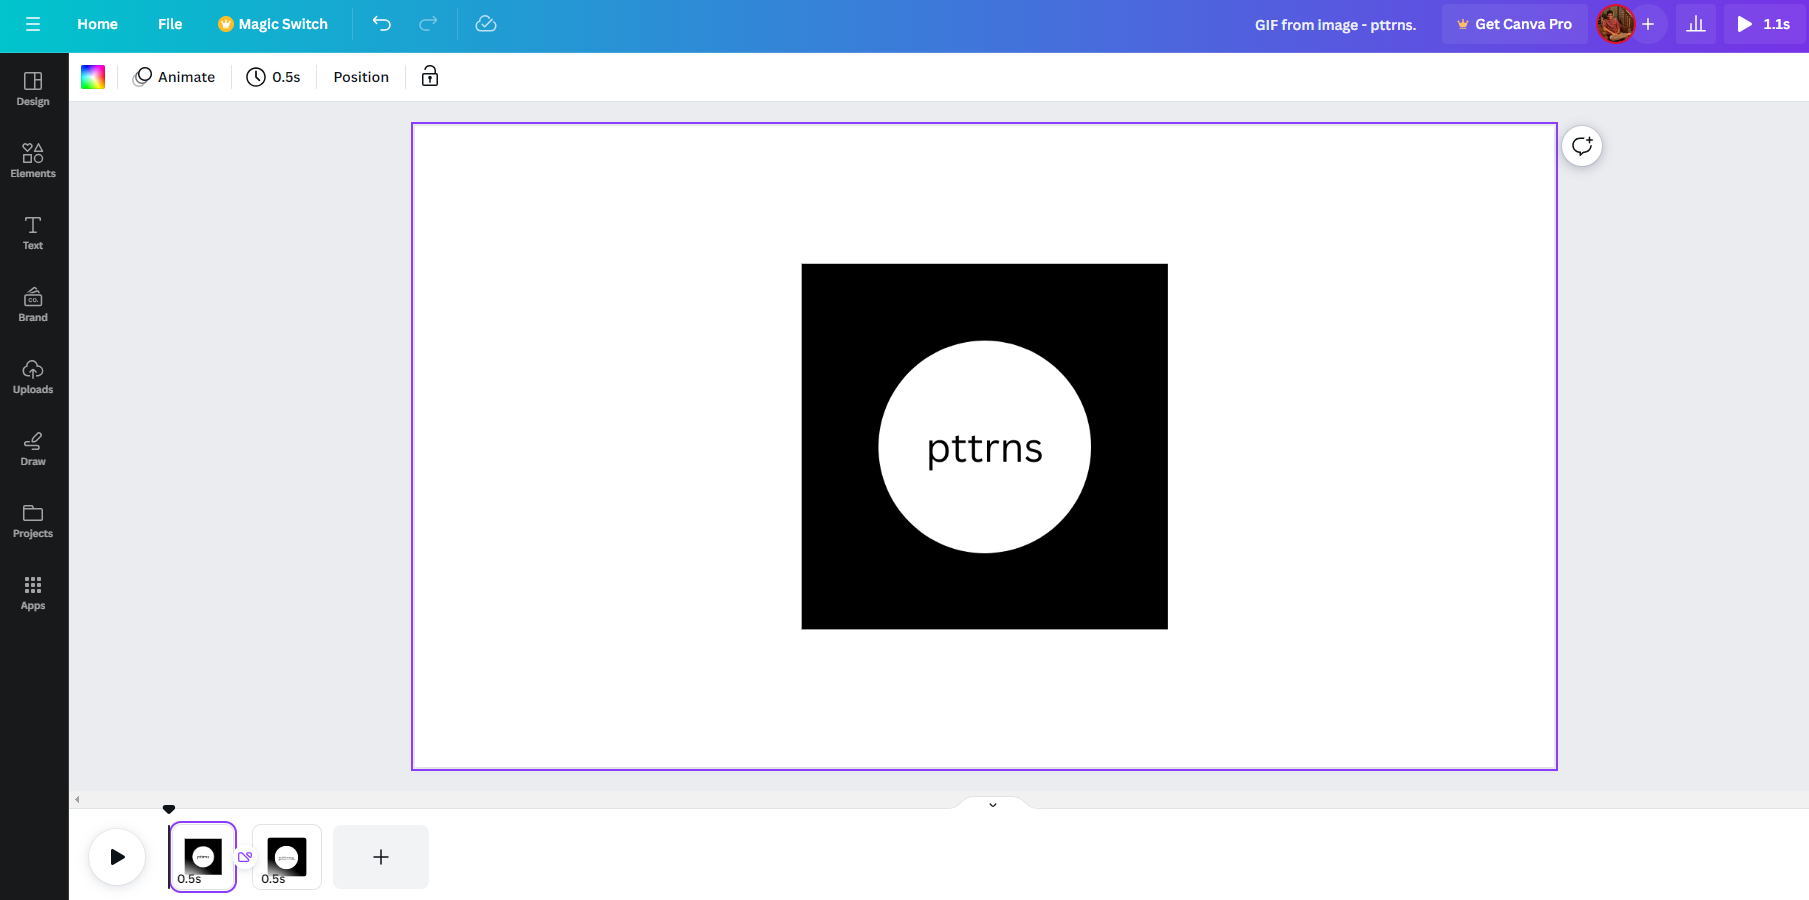1809x900 pixels.
Task: Select the Draw tool
Action: [33, 449]
